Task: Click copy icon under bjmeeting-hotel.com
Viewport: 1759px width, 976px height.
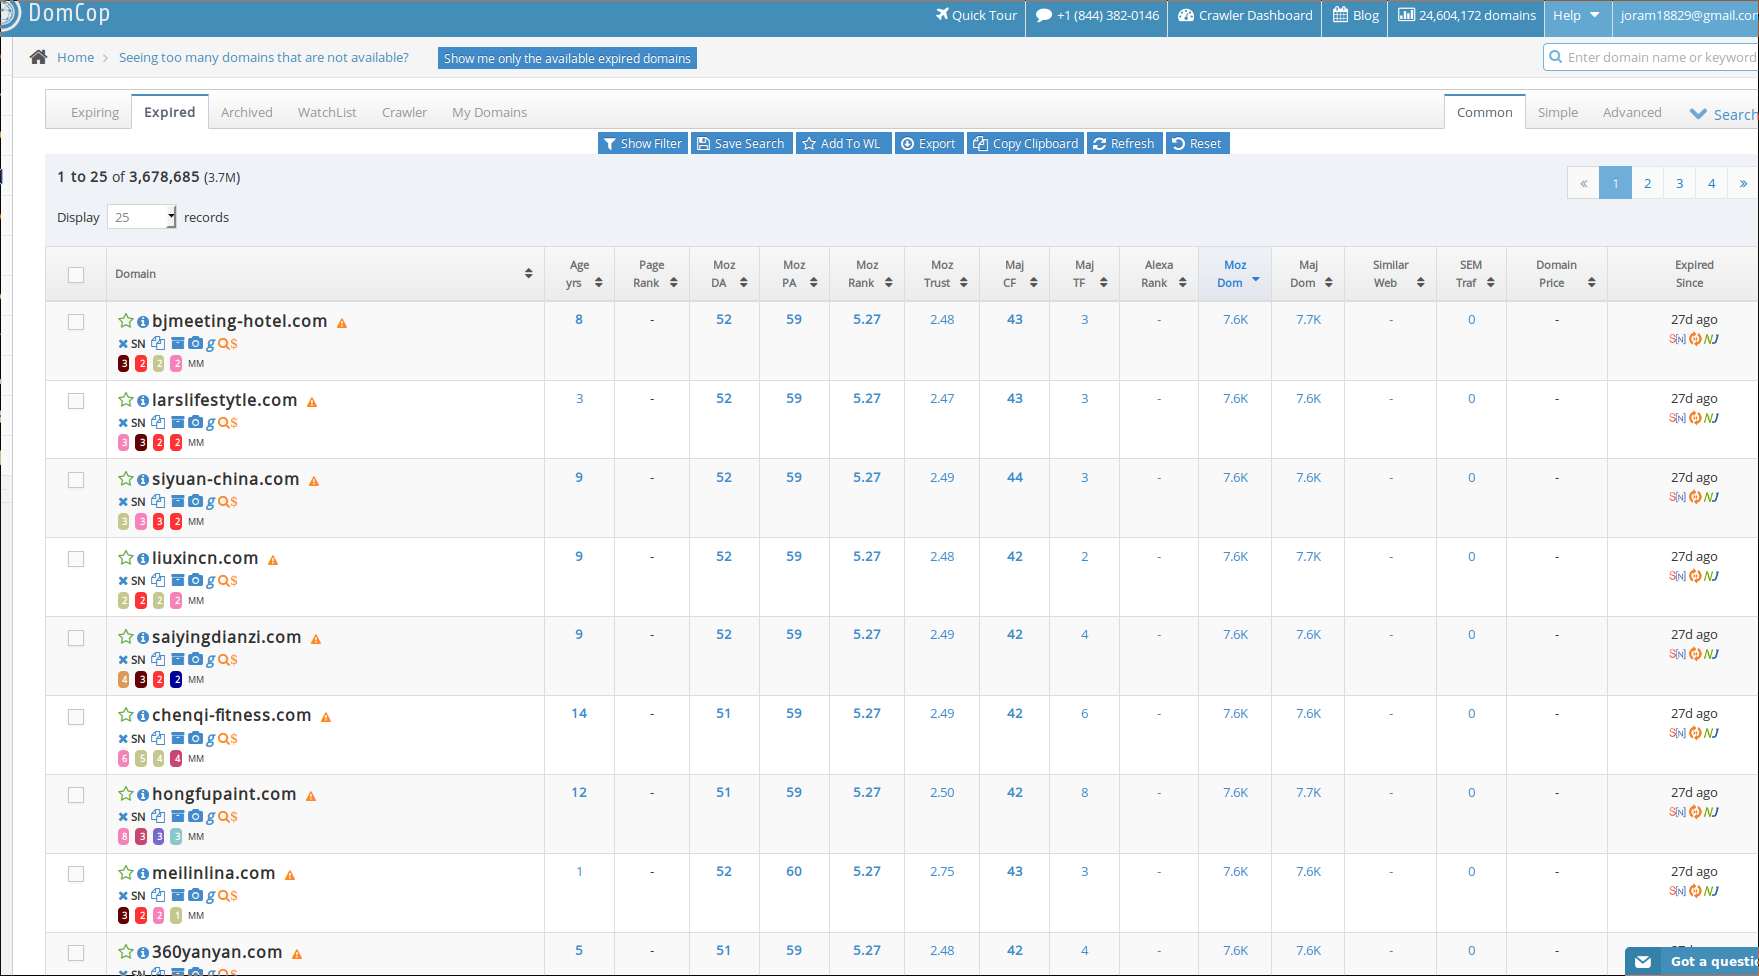Action: point(158,343)
